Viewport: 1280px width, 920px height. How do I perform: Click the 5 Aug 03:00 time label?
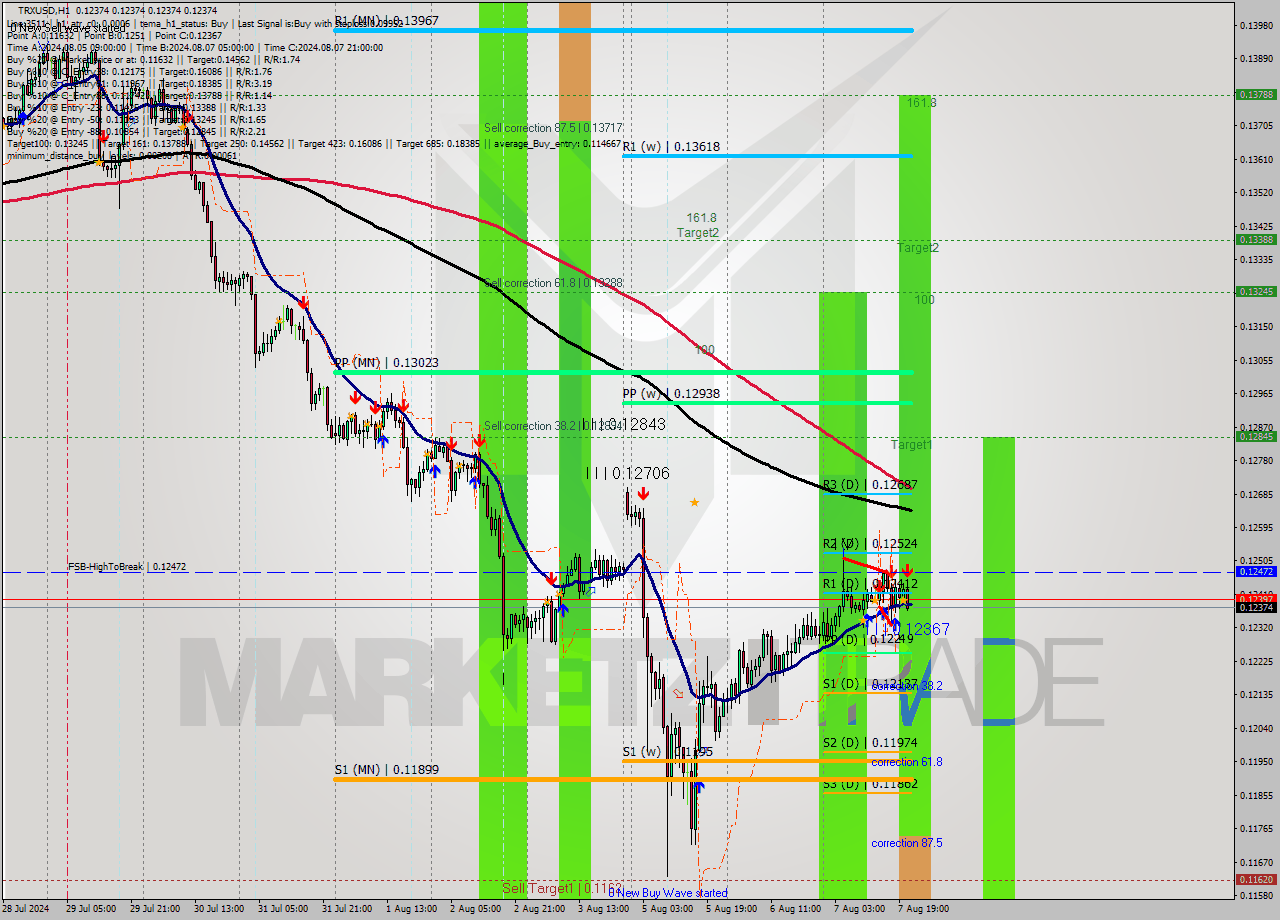click(667, 909)
